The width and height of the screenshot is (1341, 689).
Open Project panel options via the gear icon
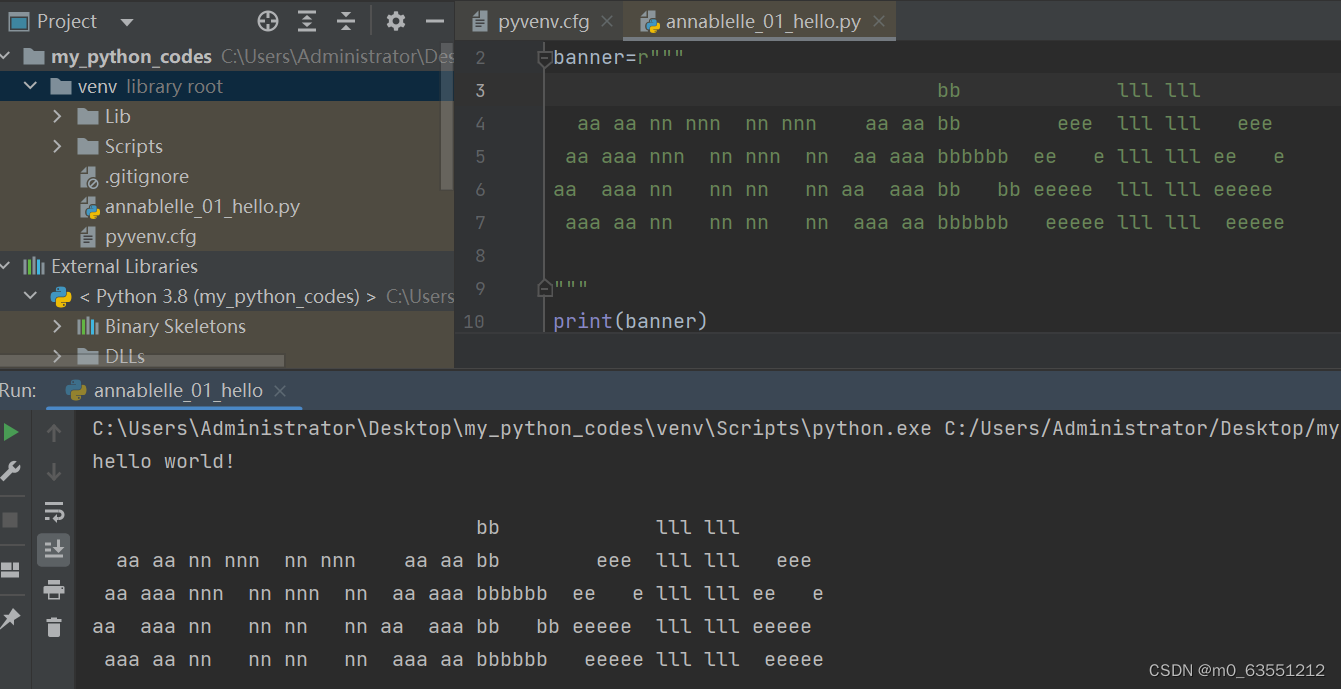tap(395, 20)
